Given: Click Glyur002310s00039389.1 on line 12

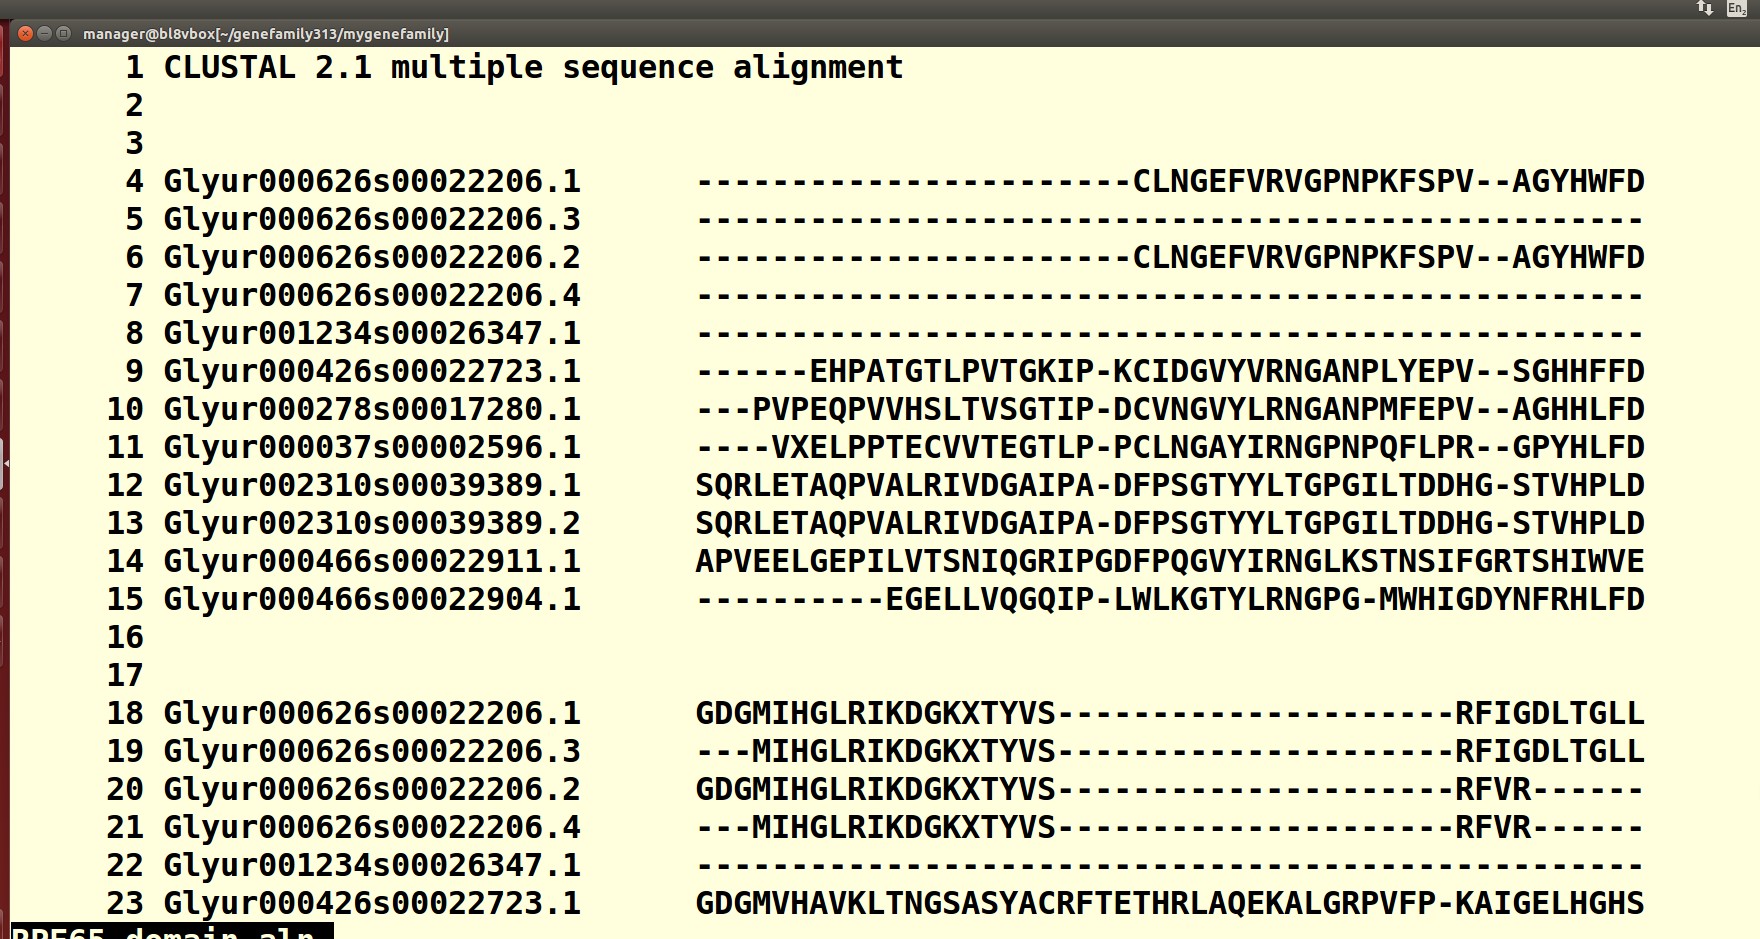Looking at the screenshot, I should click(x=372, y=486).
